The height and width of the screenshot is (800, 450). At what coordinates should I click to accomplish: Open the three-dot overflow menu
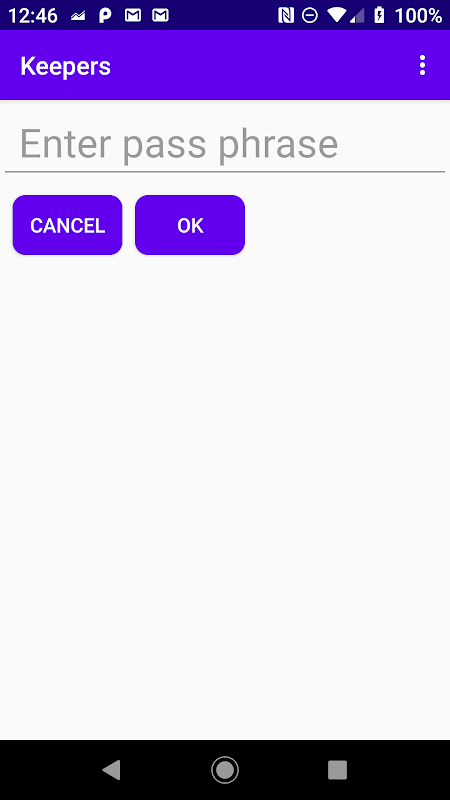(422, 66)
